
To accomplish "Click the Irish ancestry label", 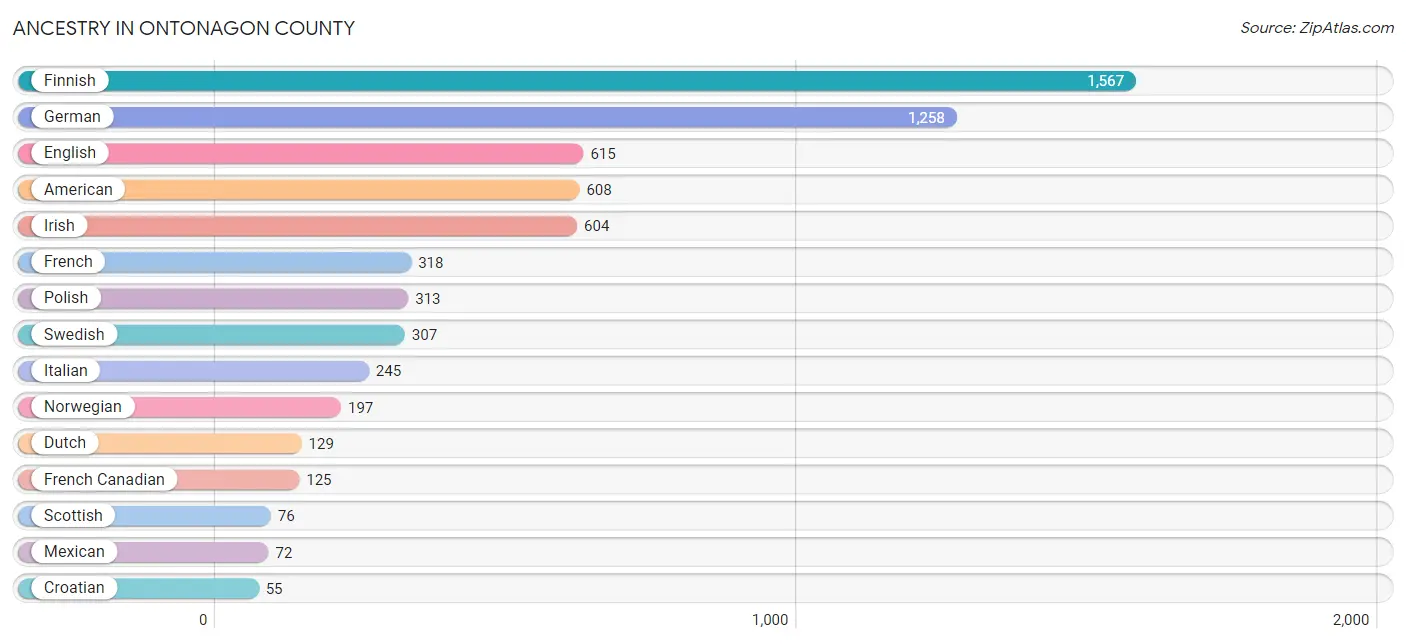I will tap(59, 225).
